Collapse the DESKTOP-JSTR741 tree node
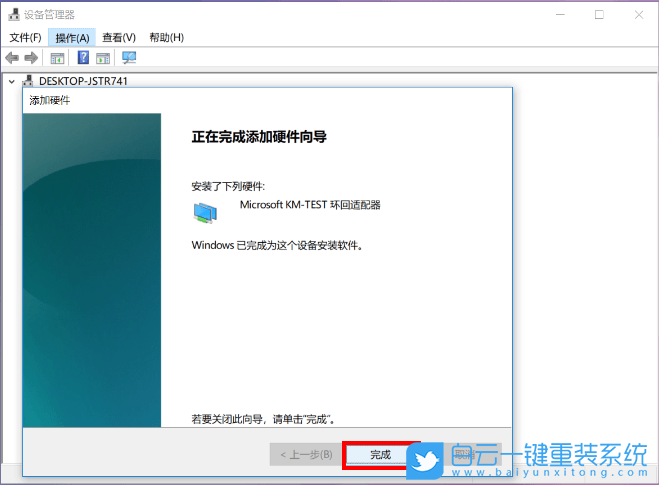This screenshot has height=485, width=659. [x=11, y=81]
